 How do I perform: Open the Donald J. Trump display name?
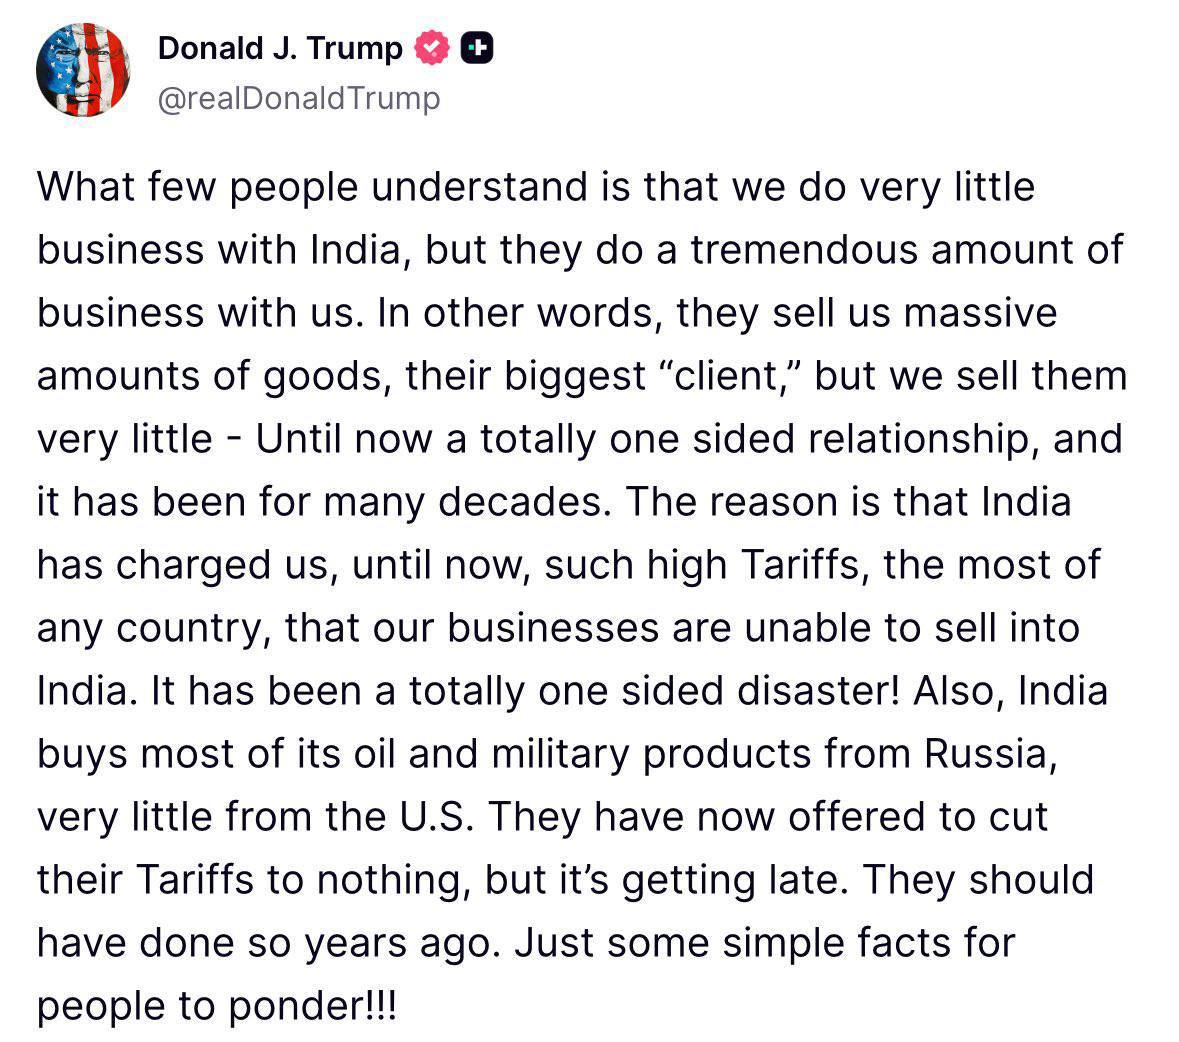point(280,48)
